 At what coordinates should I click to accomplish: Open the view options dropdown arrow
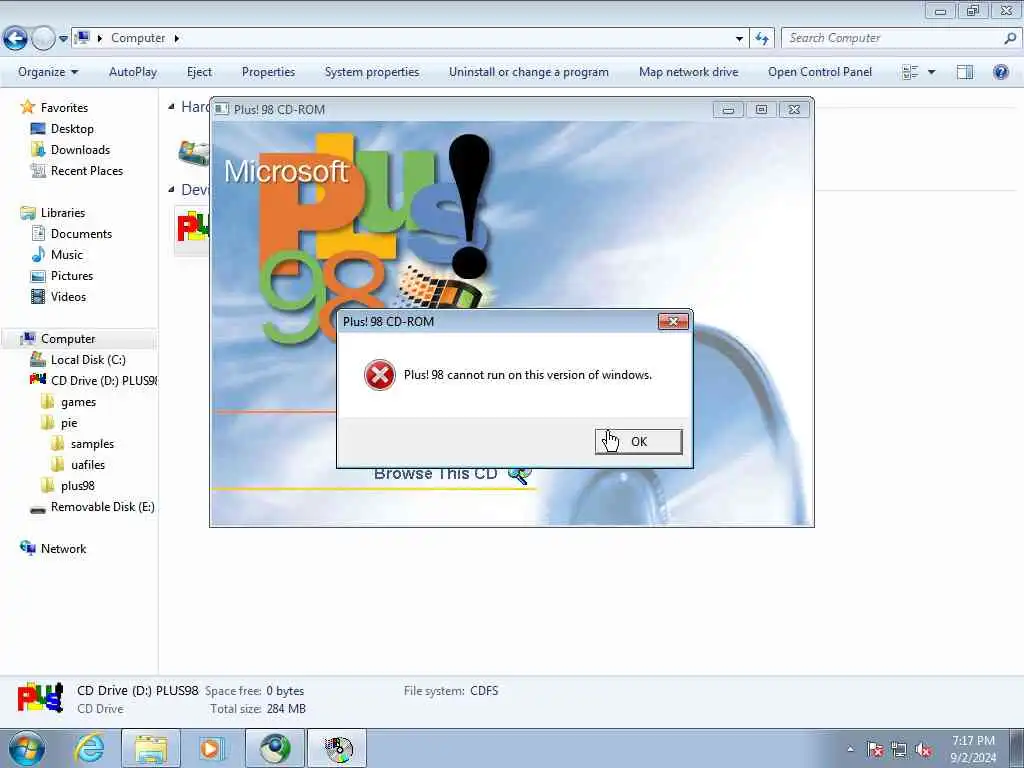point(931,72)
